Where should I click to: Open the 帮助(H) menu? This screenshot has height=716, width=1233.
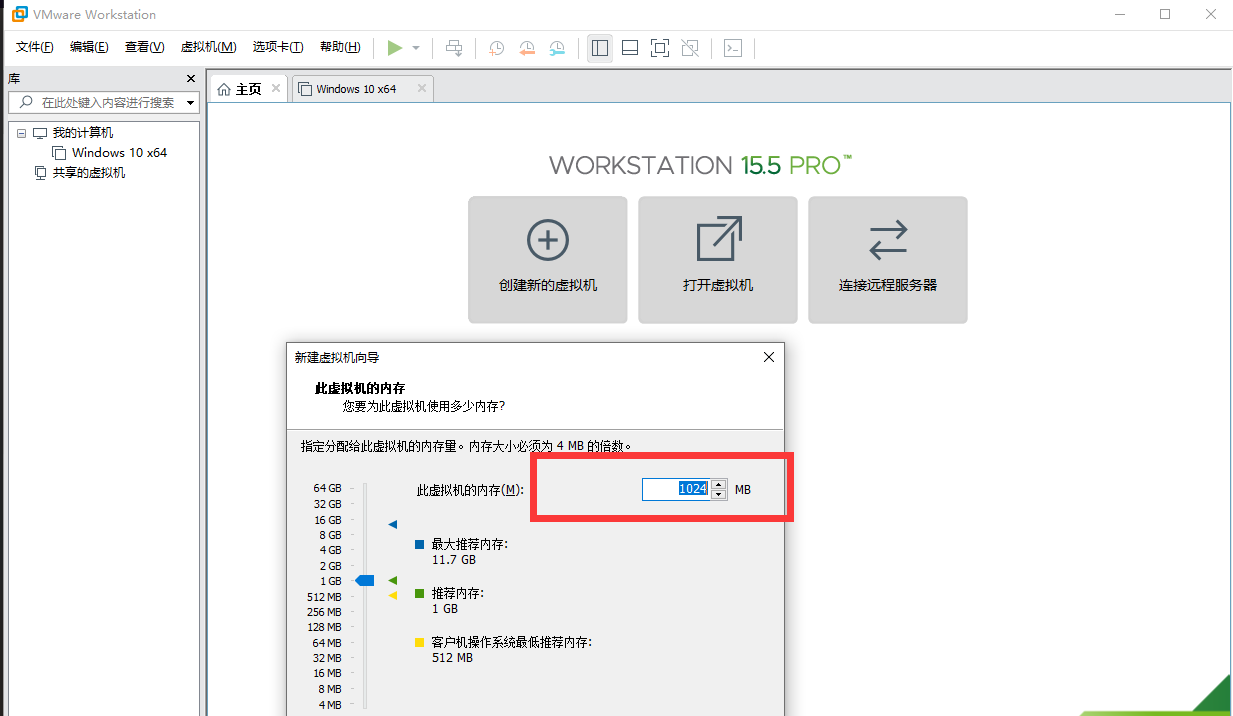(340, 47)
